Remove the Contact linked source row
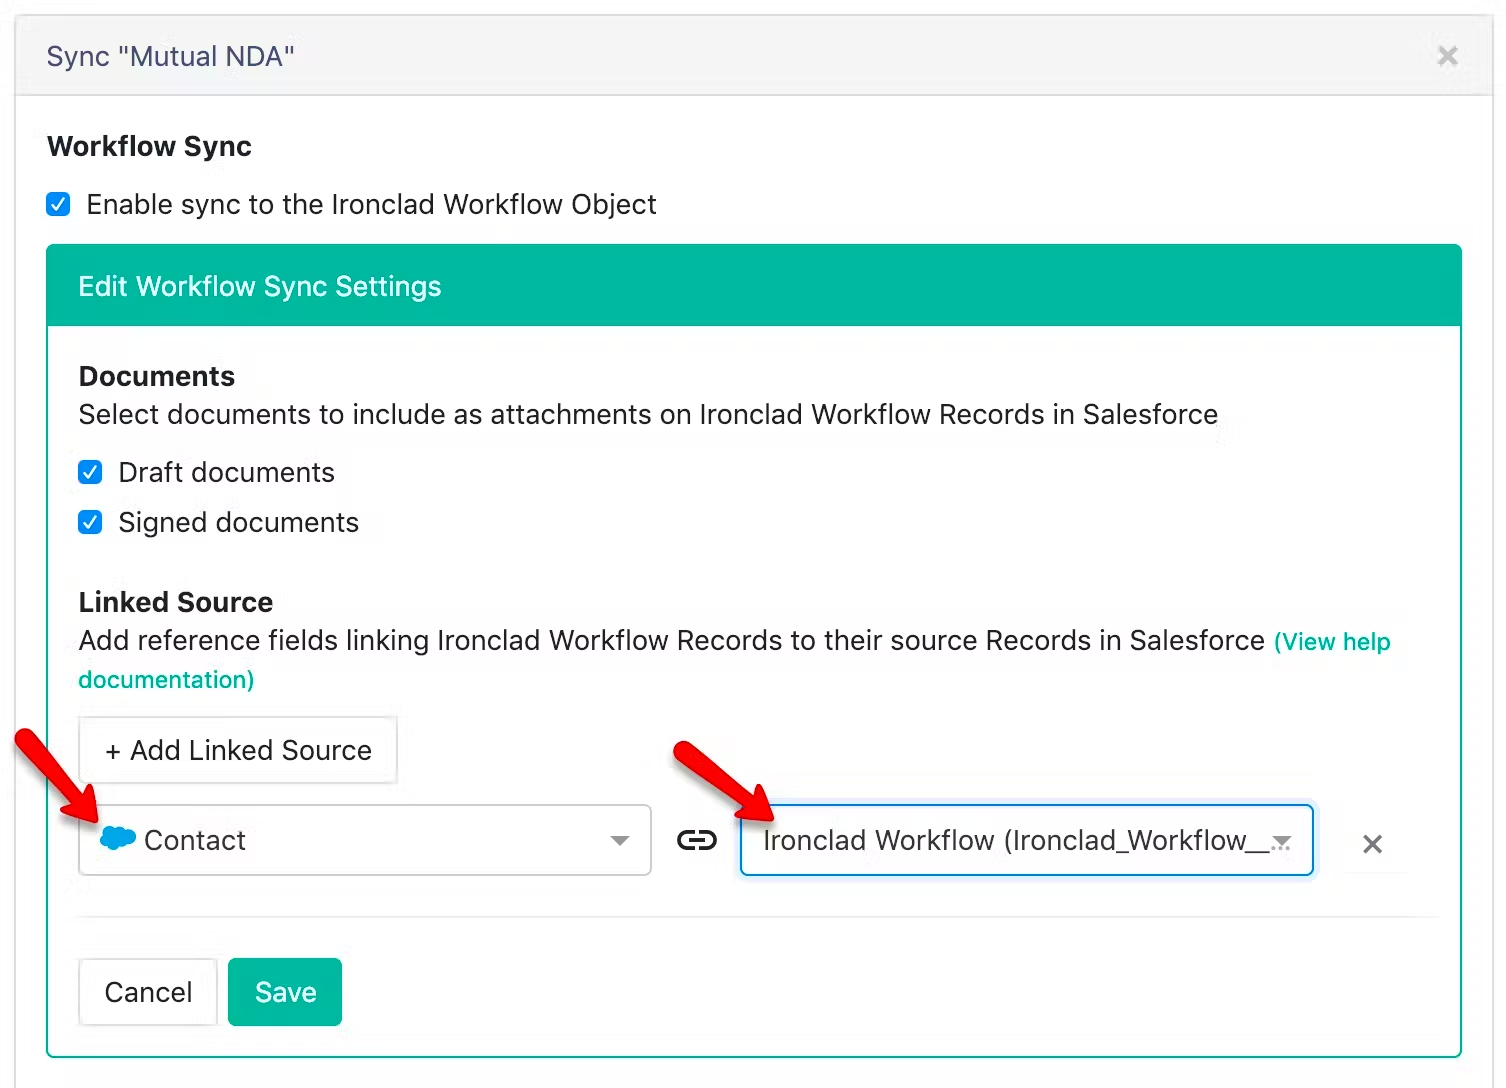Viewport: 1506px width, 1088px height. click(1372, 844)
